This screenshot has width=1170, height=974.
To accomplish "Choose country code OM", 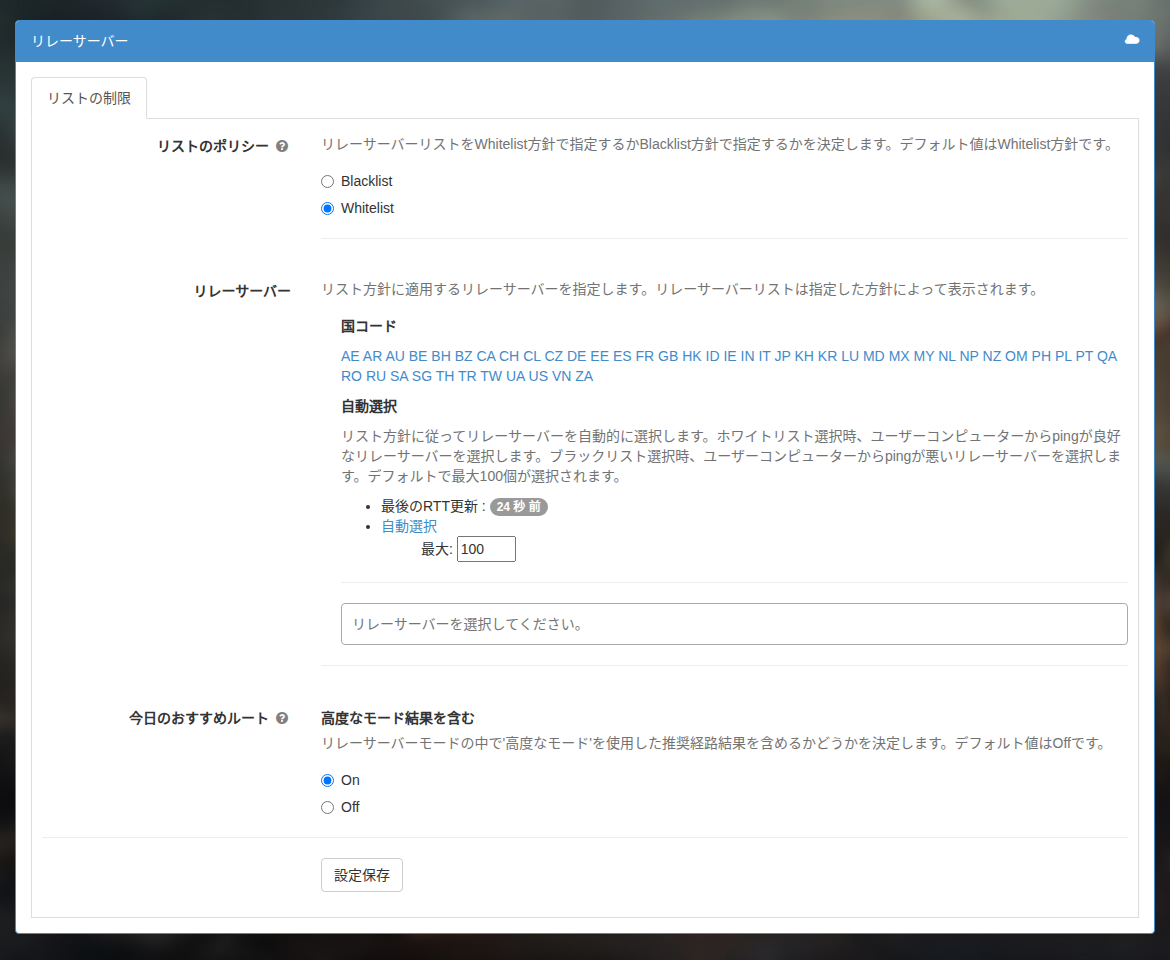I will 1016,356.
